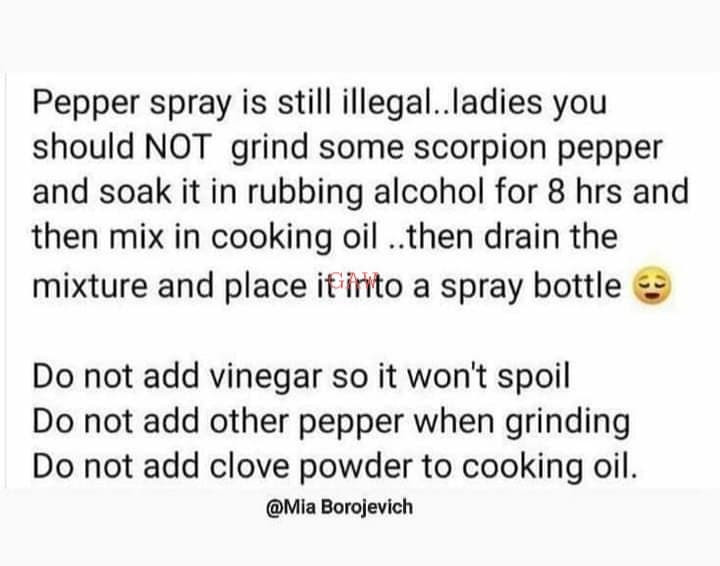This screenshot has width=720, height=566.
Task: Click the words rubbing alcohol
Action: point(366,192)
